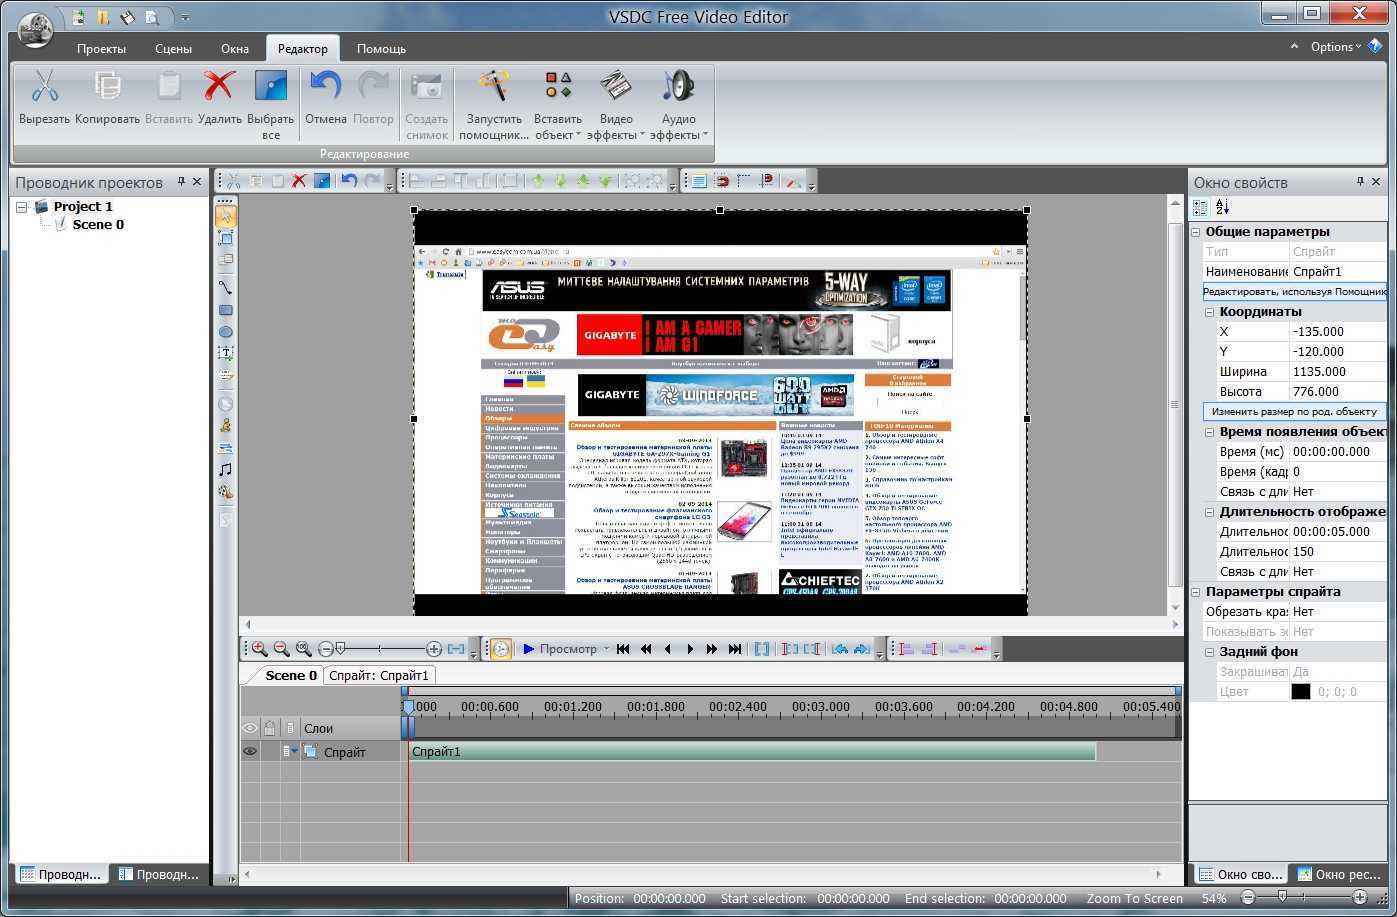Click the Наименование field Спрайт1
This screenshot has height=917, width=1397.
(1338, 271)
